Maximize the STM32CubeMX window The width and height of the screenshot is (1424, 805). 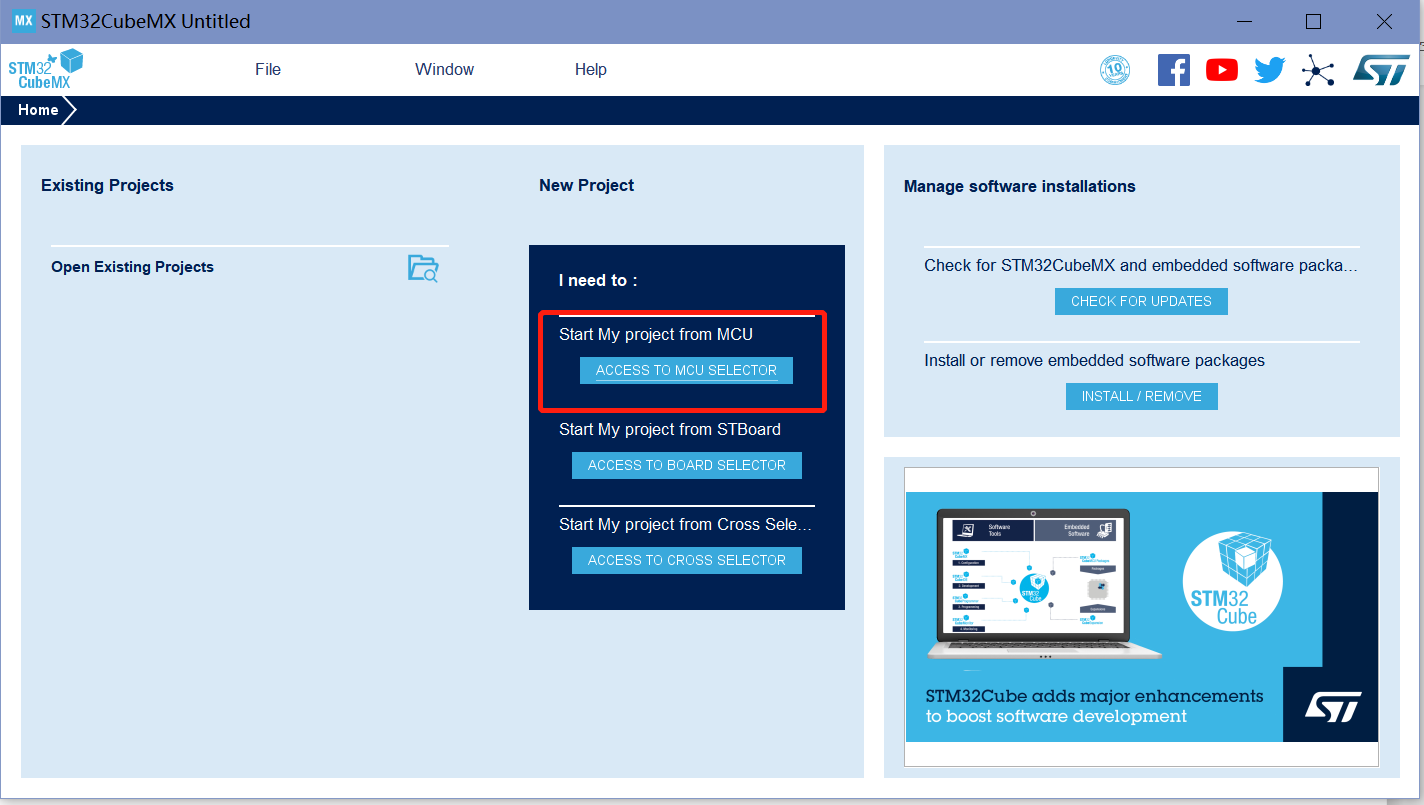(x=1314, y=21)
